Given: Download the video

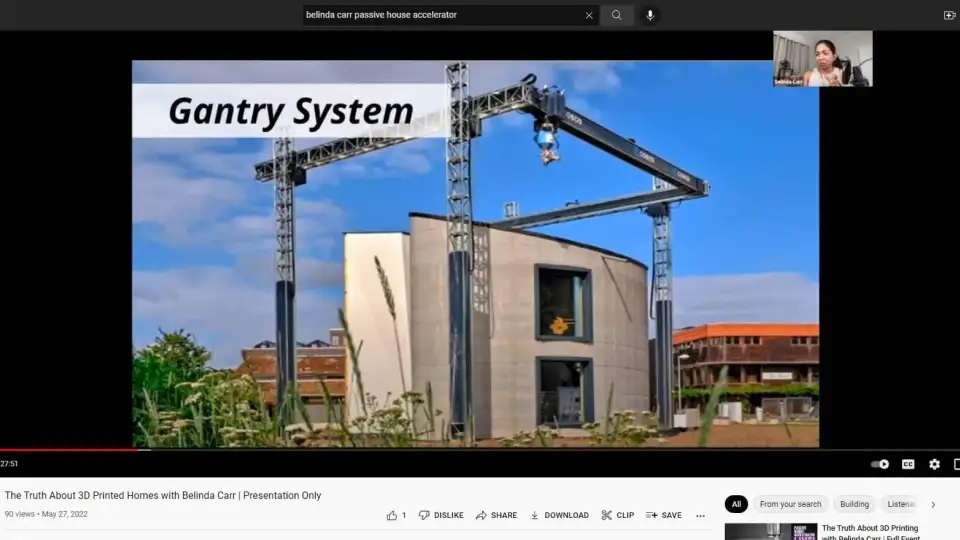Looking at the screenshot, I should pyautogui.click(x=559, y=515).
